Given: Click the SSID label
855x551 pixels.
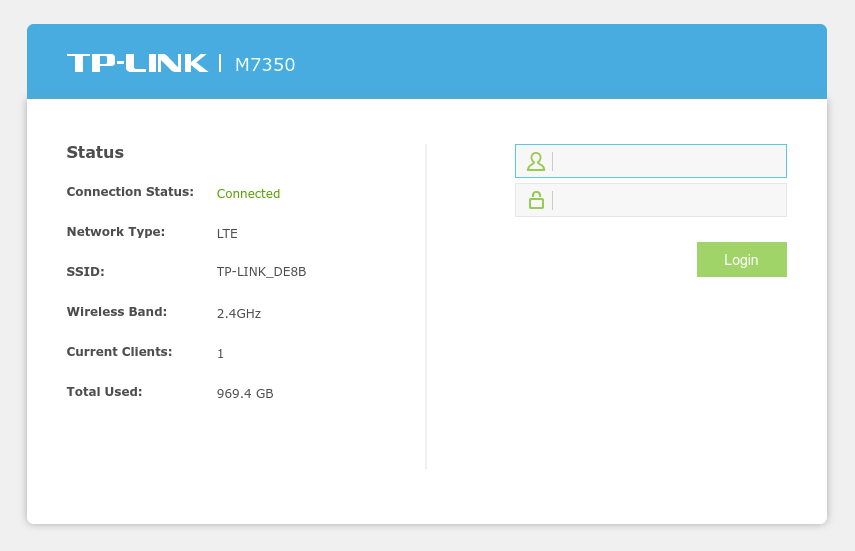Looking at the screenshot, I should (85, 272).
